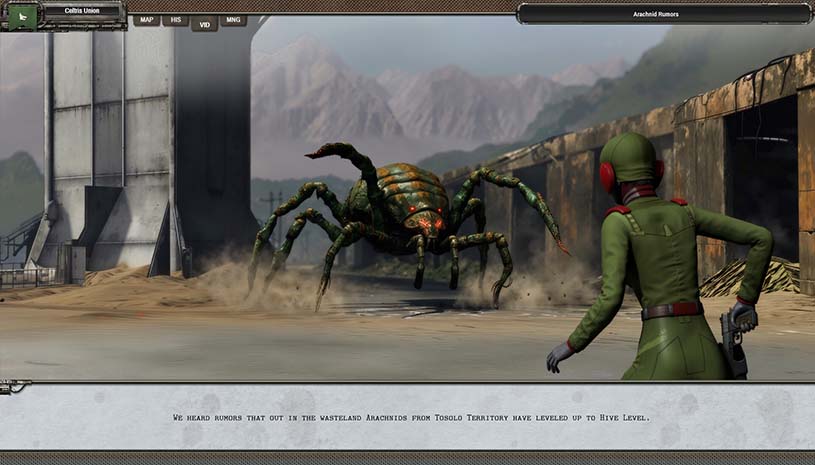Click the Celtris Union faction flag icon
The image size is (815, 465).
coord(22,16)
